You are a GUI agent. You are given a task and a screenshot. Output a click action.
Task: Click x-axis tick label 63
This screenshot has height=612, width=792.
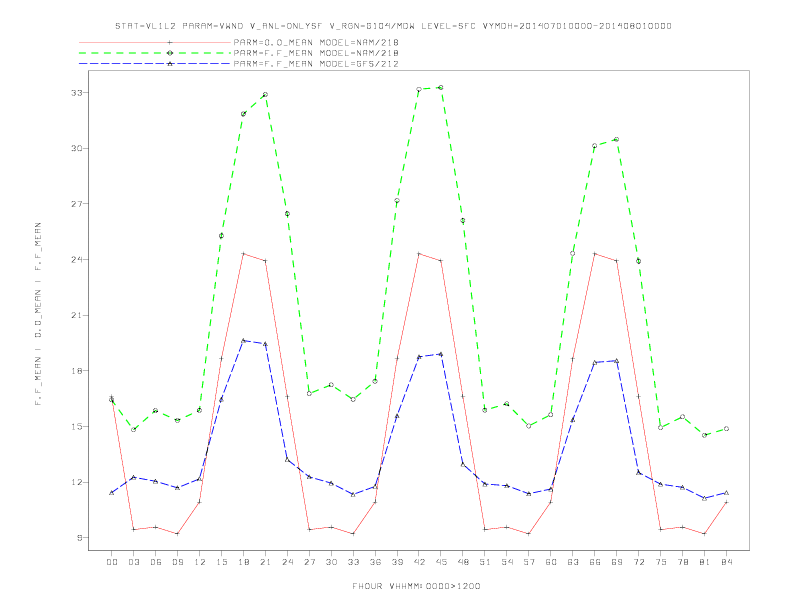[x=573, y=562]
